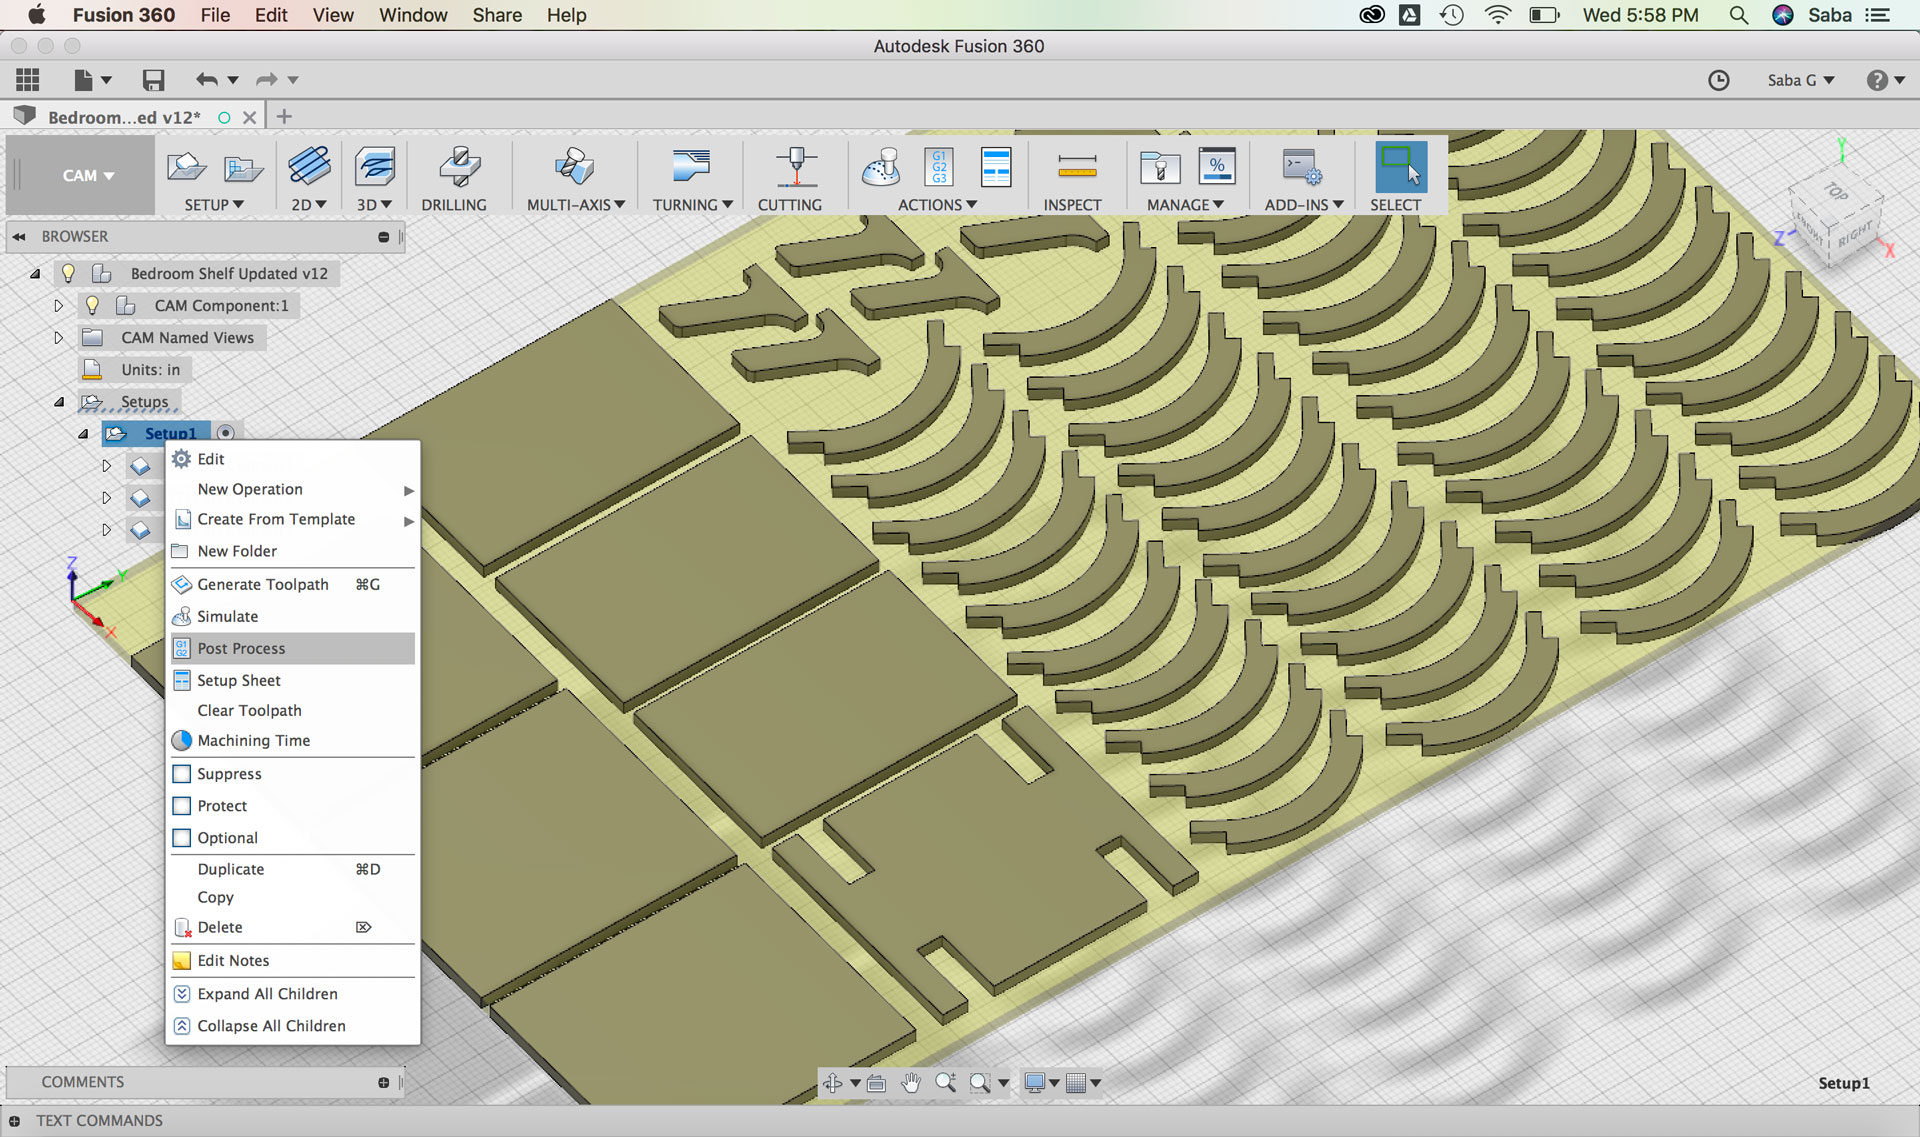Viewport: 1920px width, 1137px height.
Task: Enable the Suppress checkbox
Action: pos(182,774)
